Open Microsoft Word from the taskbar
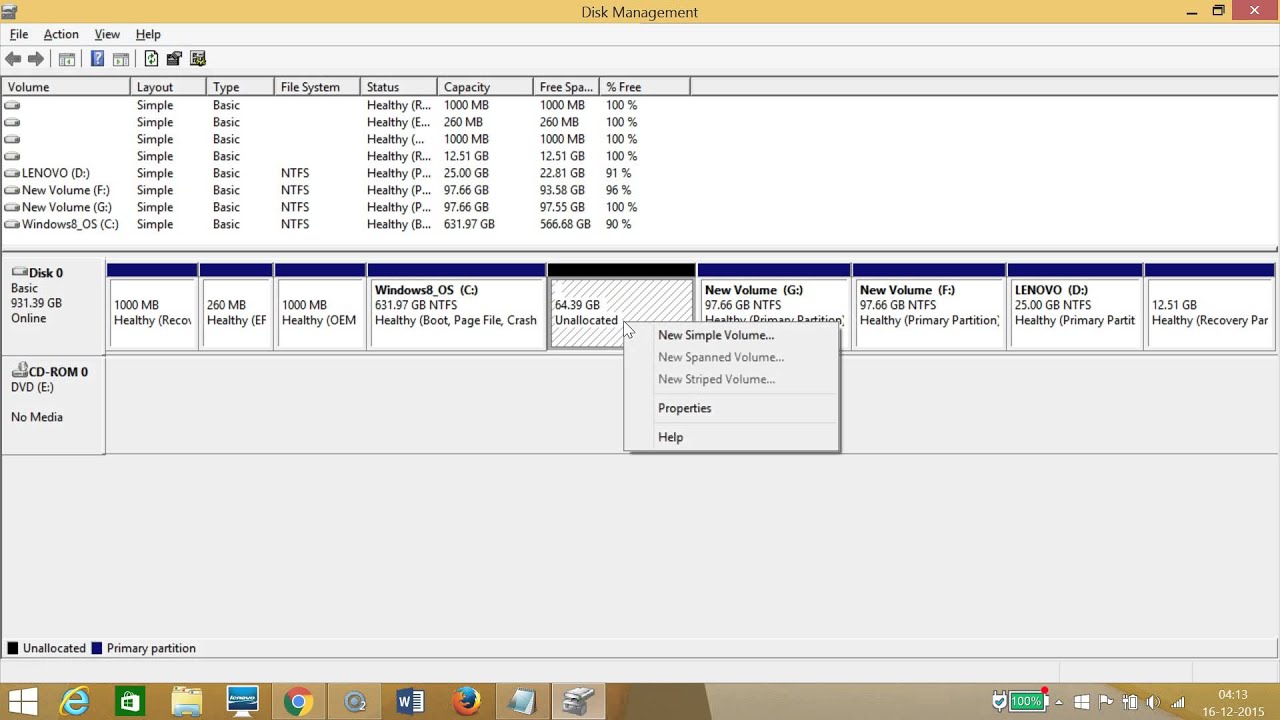Image resolution: width=1280 pixels, height=720 pixels. tap(410, 702)
